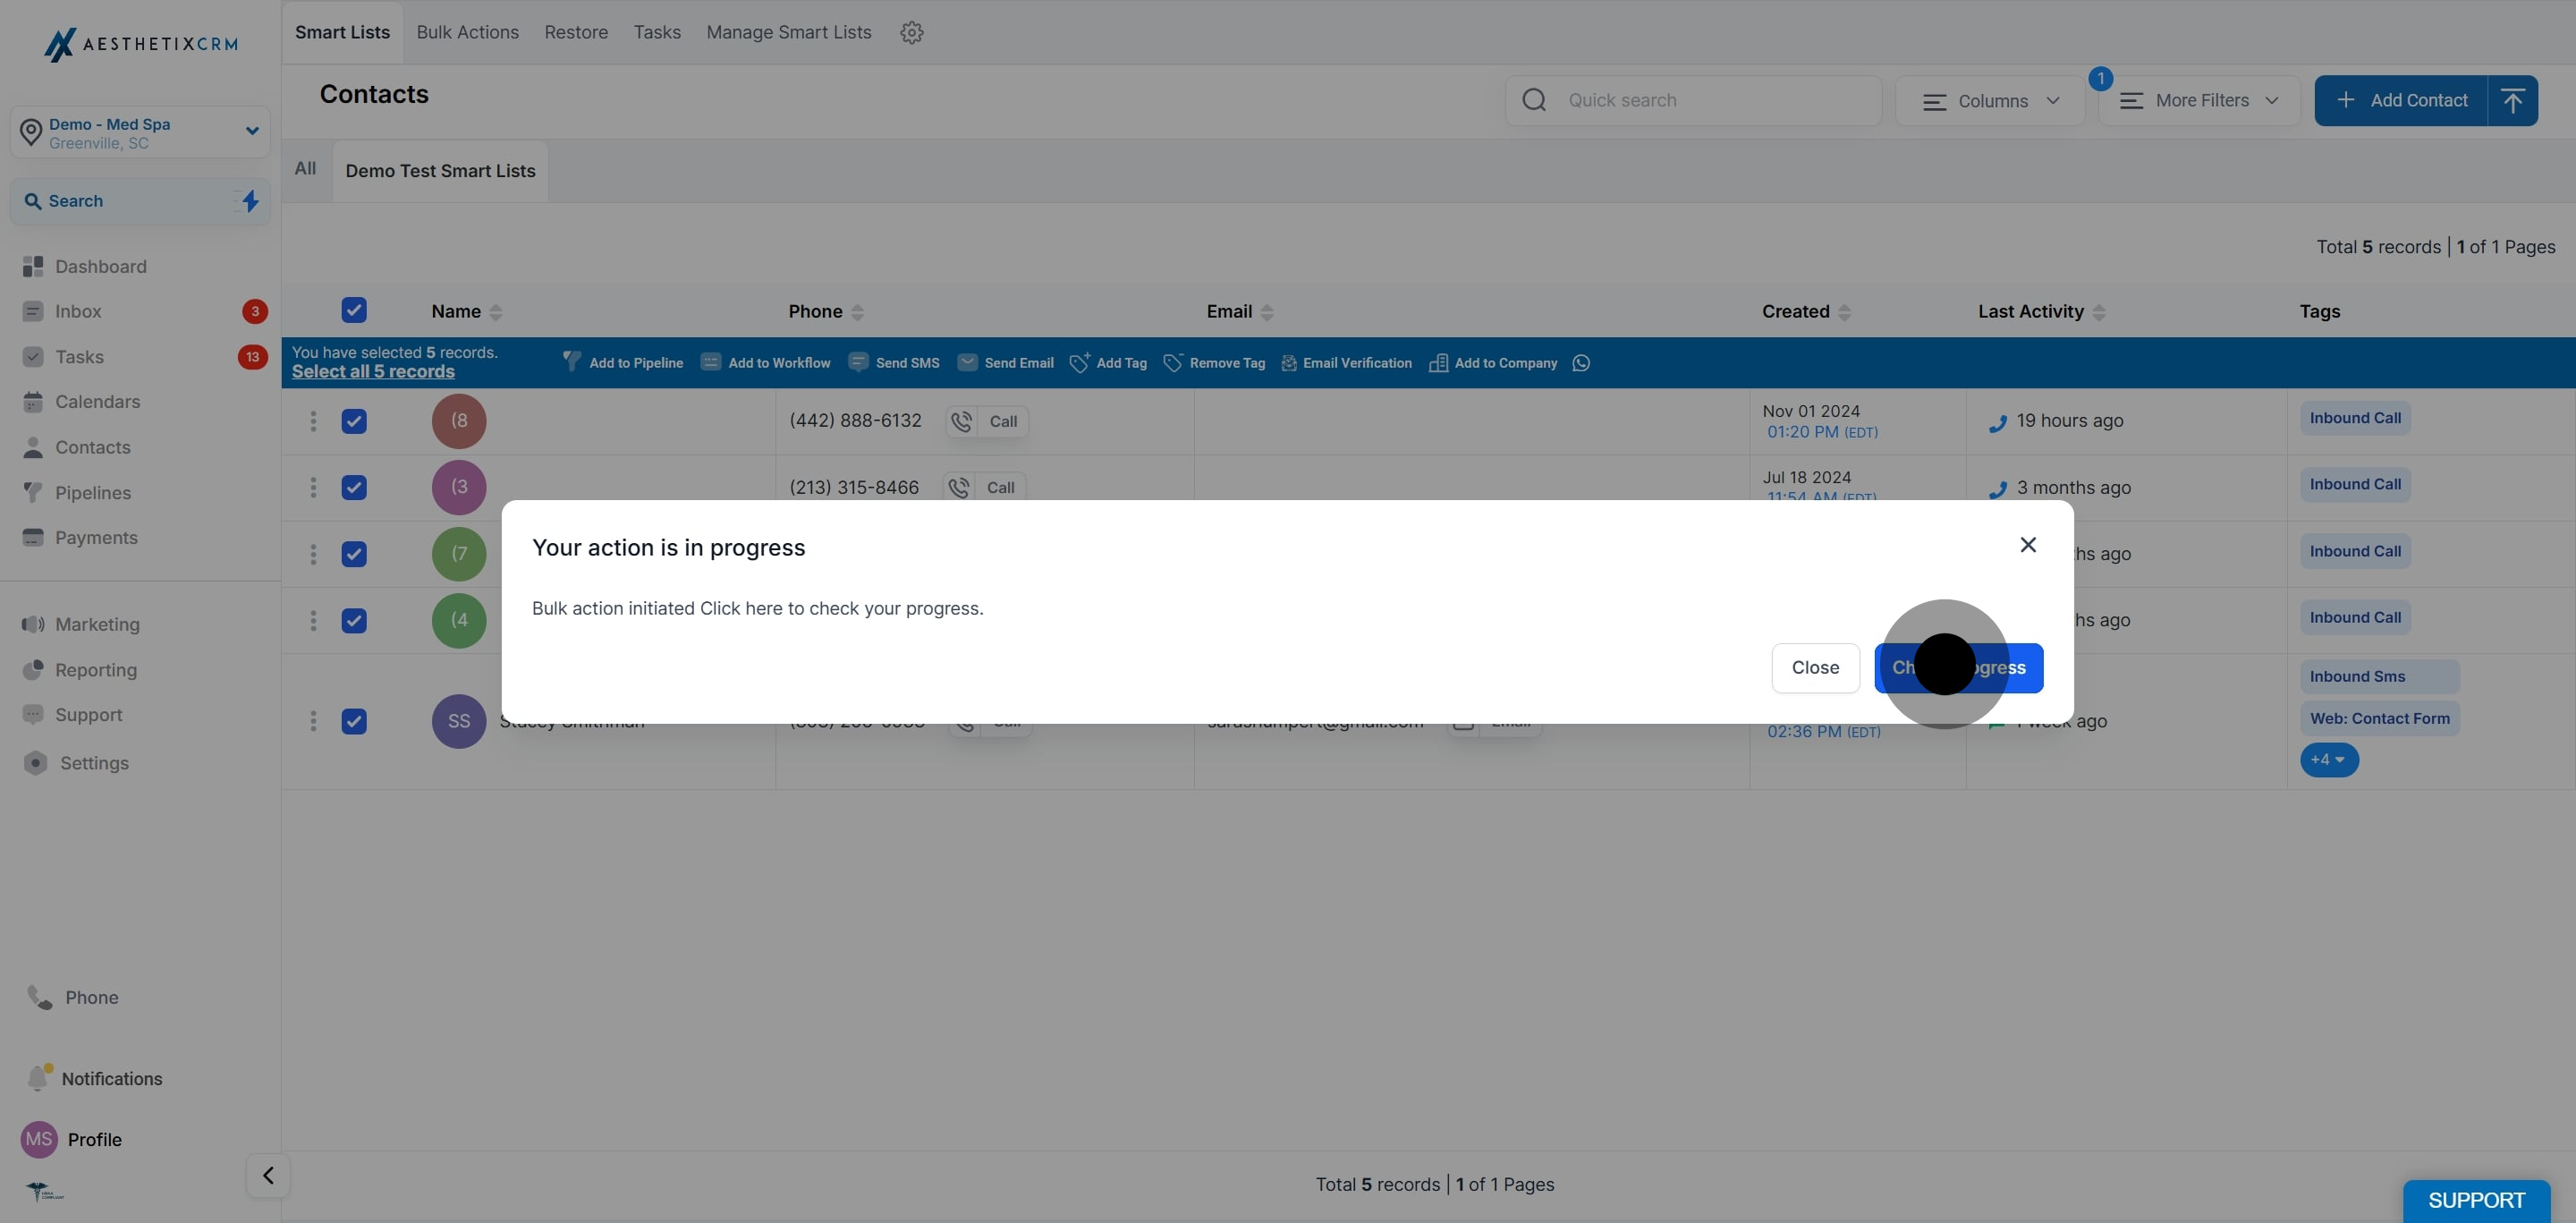2576x1223 pixels.
Task: Collapse the sidebar with the left chevron
Action: coord(268,1175)
